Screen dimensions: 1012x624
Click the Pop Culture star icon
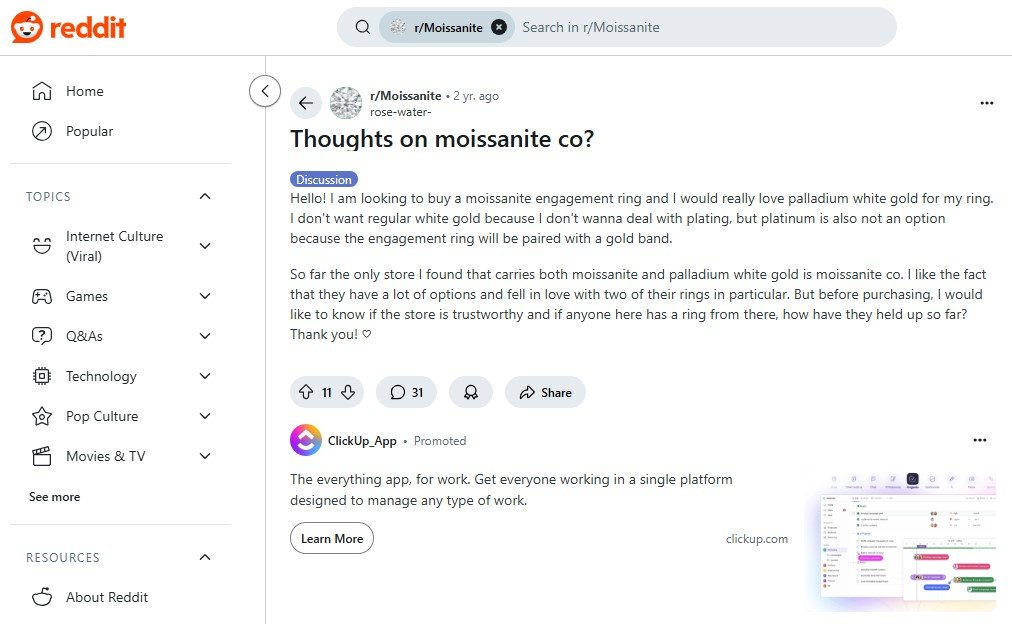(x=42, y=416)
